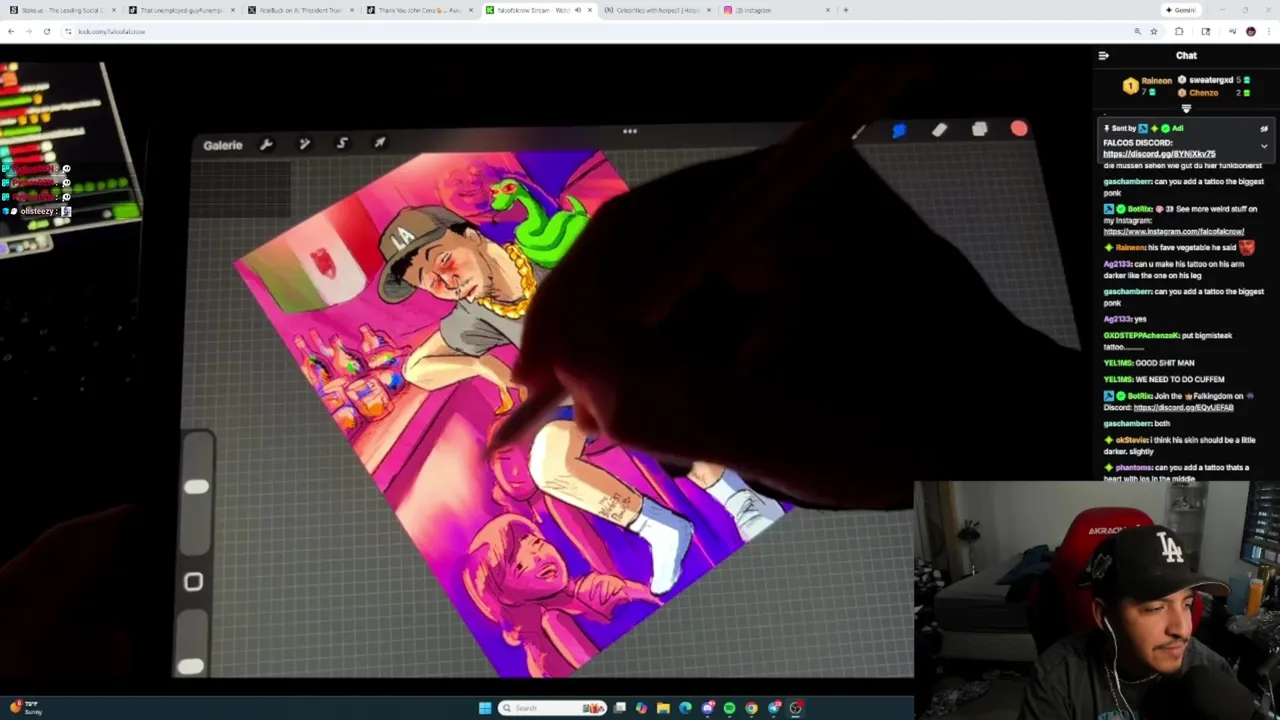This screenshot has width=1280, height=720.
Task: Click sweatergxd in the chat leaderboard
Action: coord(1211,80)
